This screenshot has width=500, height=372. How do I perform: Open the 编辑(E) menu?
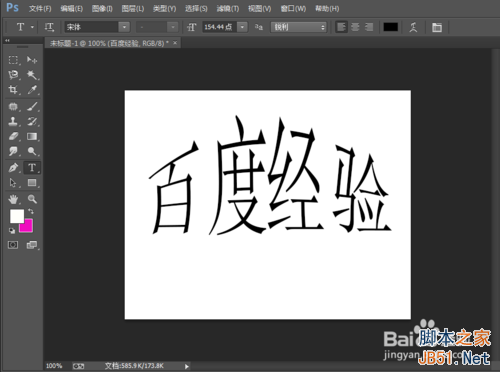click(72, 8)
